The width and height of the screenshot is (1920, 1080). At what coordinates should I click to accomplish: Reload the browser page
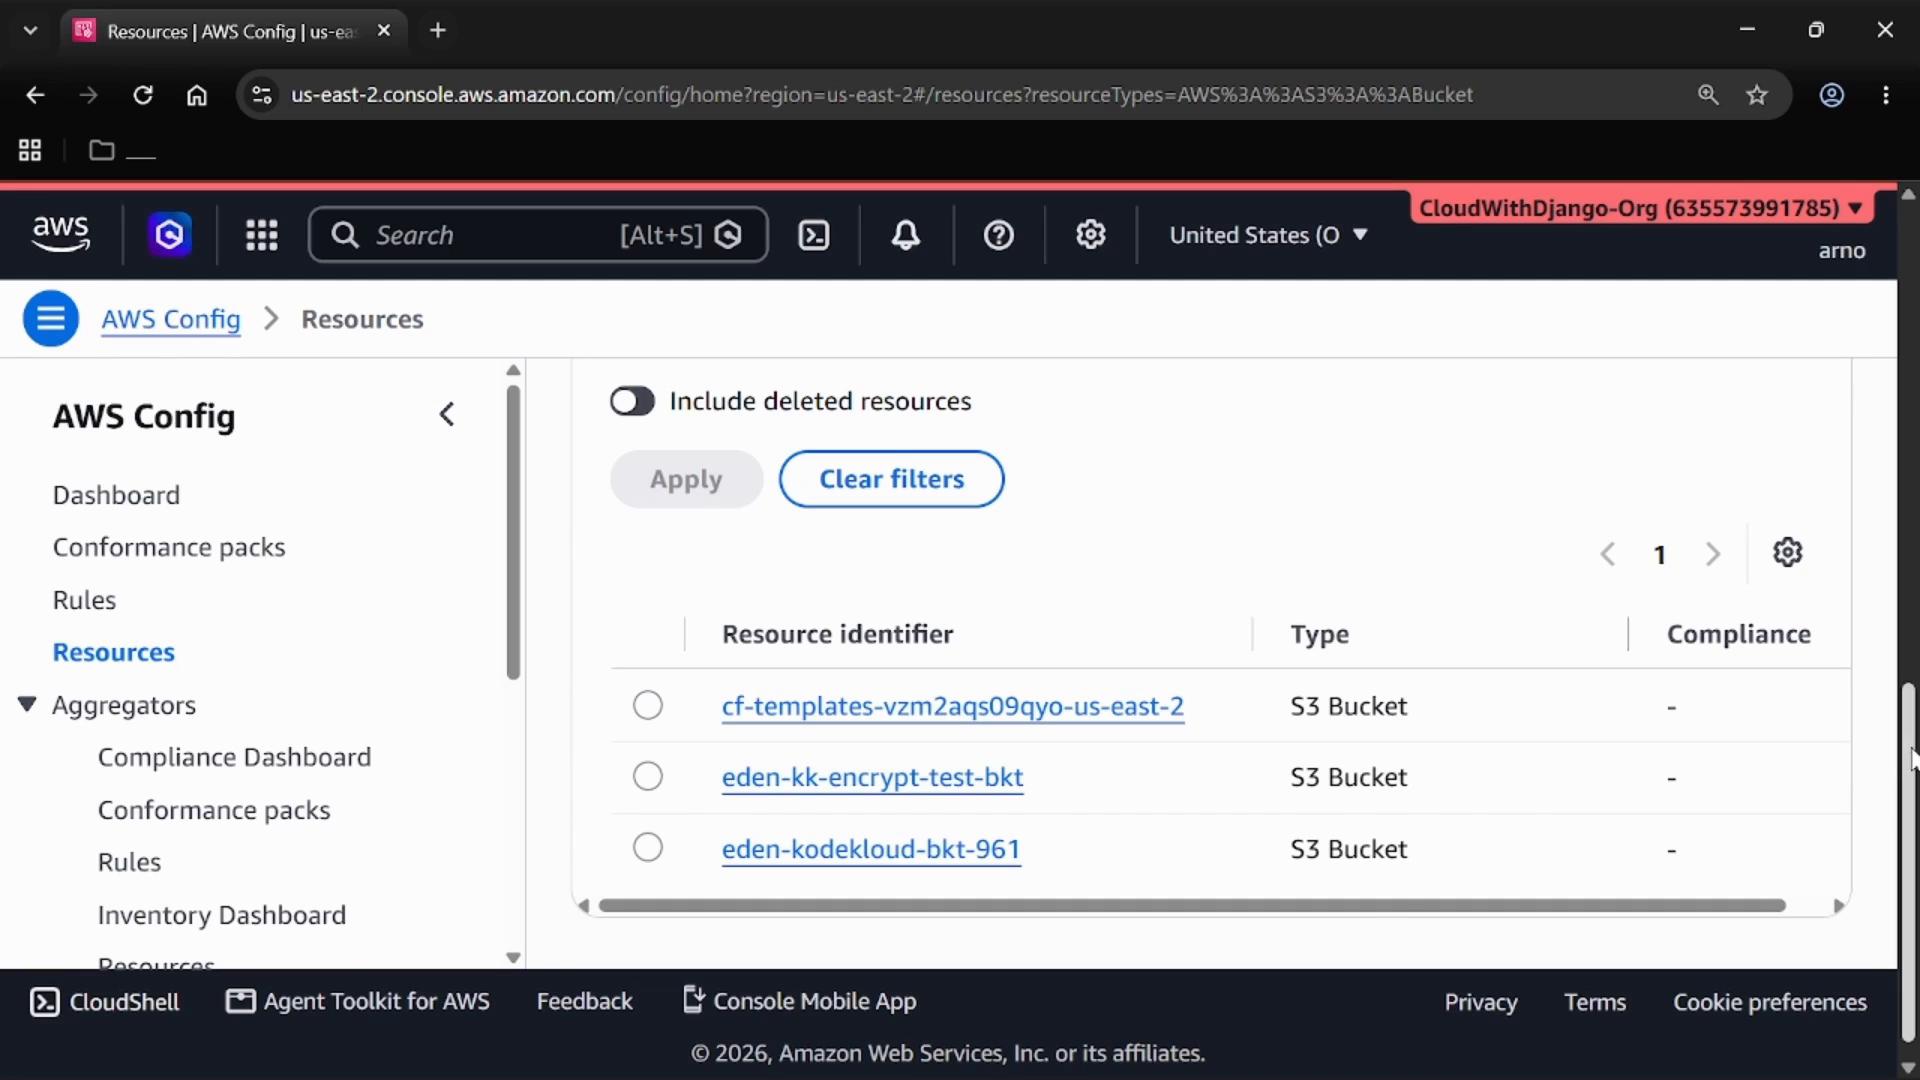(143, 95)
